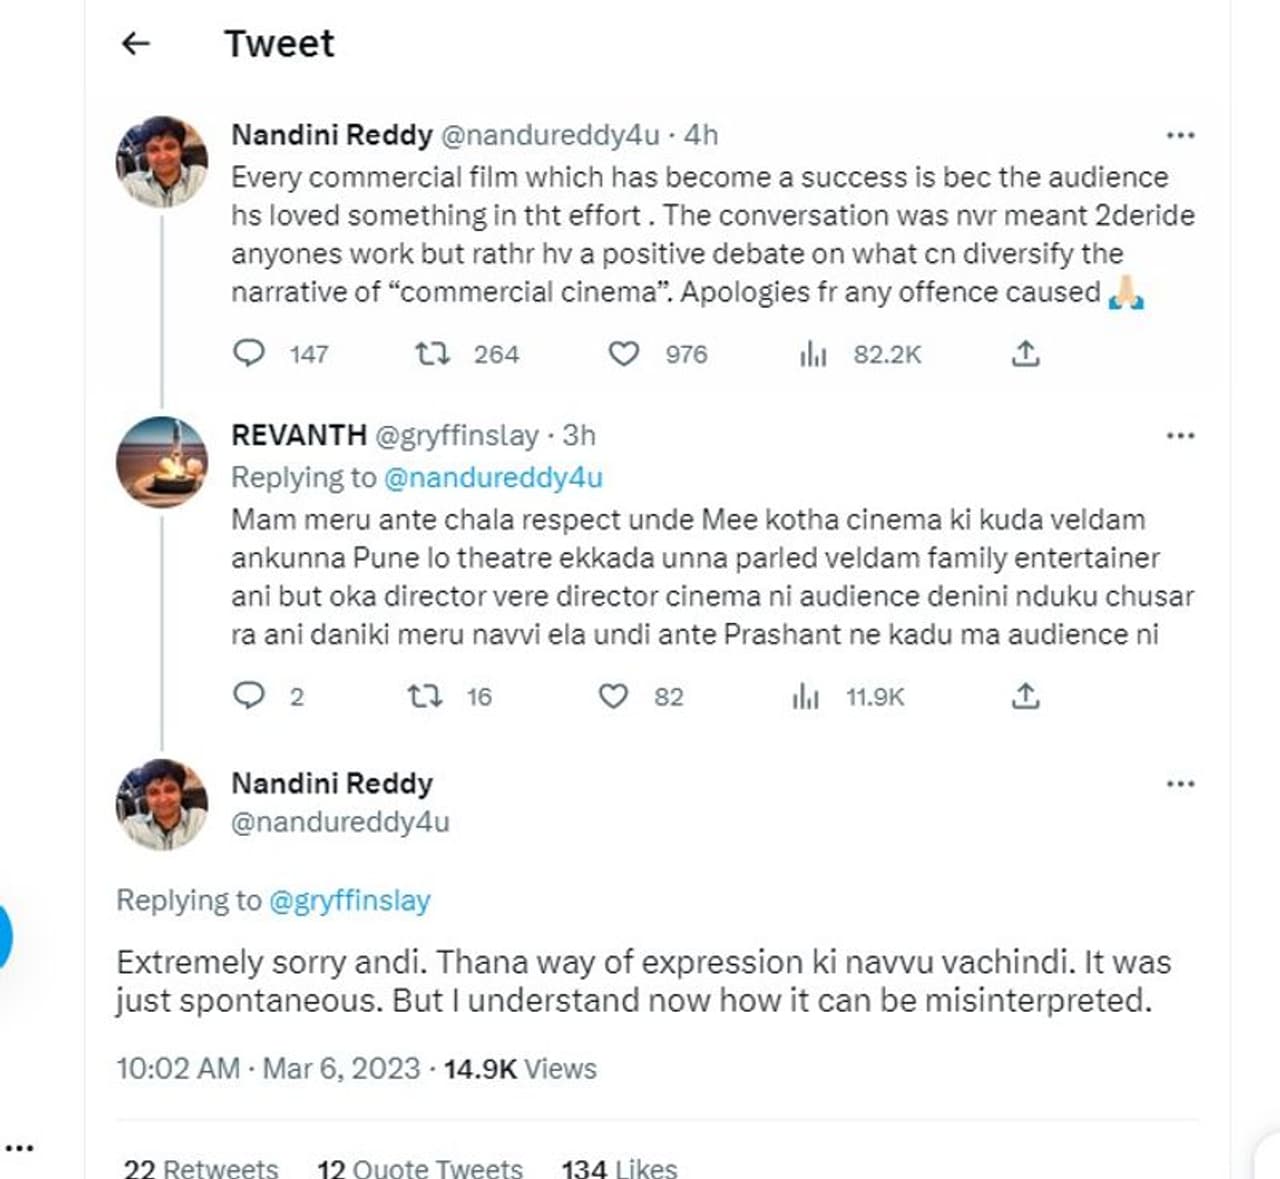Retweet Nandini Reddy's apology tweet
This screenshot has width=1280, height=1179.
point(433,354)
